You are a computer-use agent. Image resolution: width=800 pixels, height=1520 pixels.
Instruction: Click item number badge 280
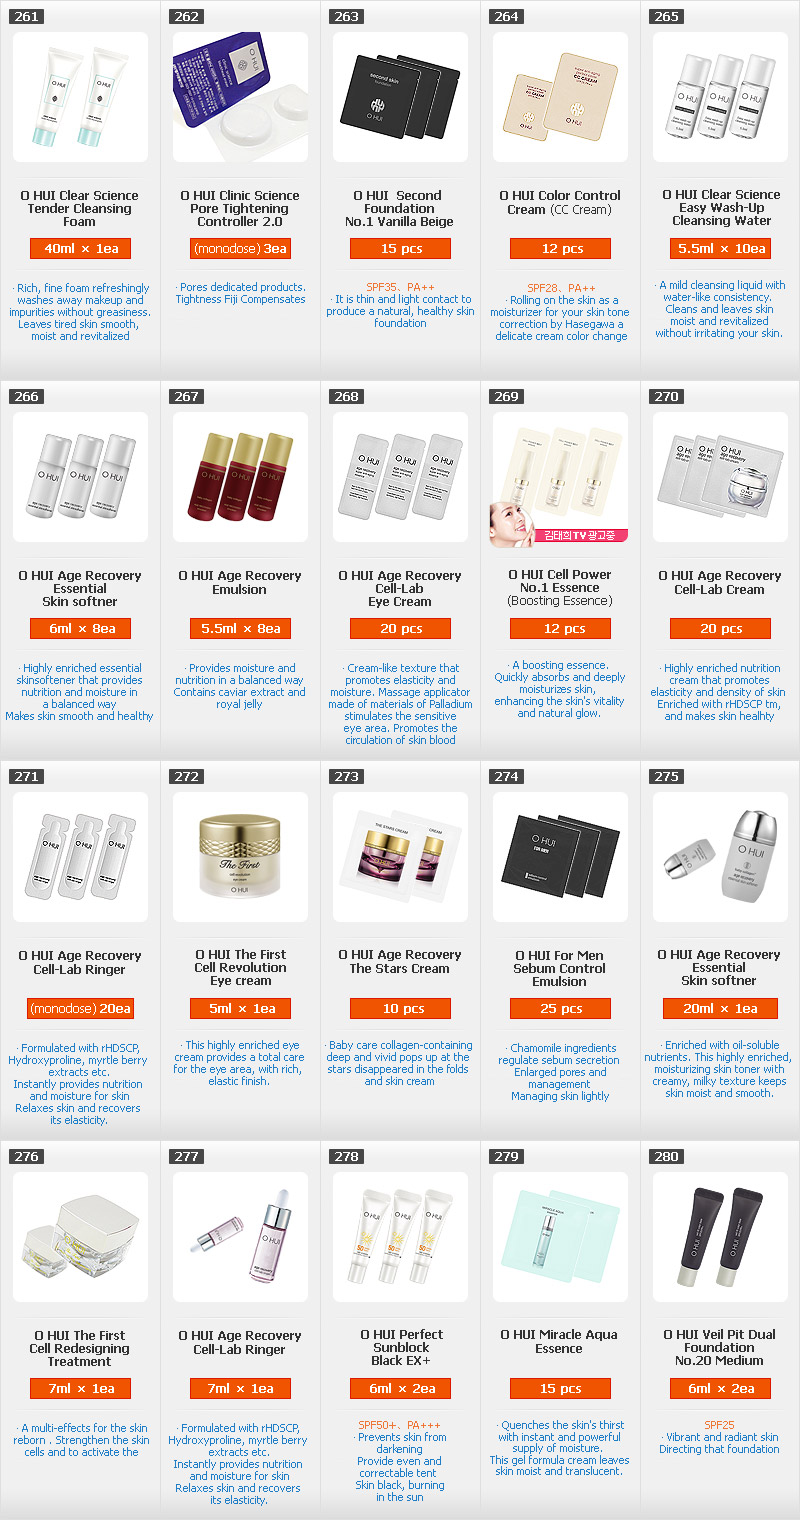pyautogui.click(x=667, y=1157)
